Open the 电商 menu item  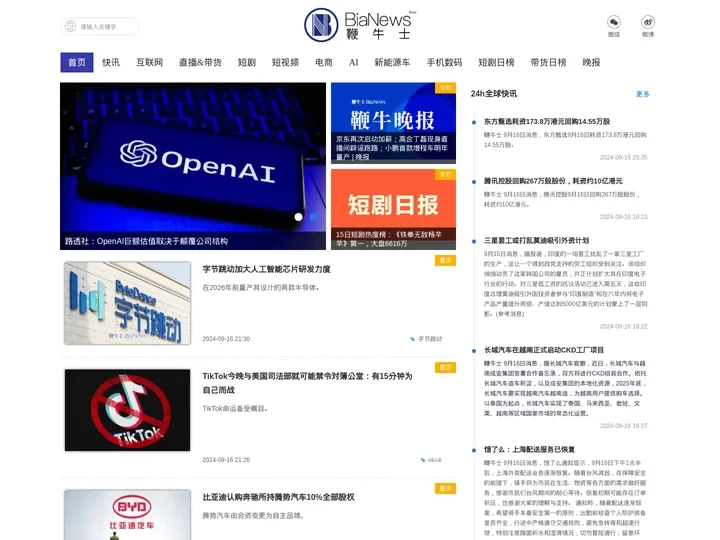click(x=324, y=62)
